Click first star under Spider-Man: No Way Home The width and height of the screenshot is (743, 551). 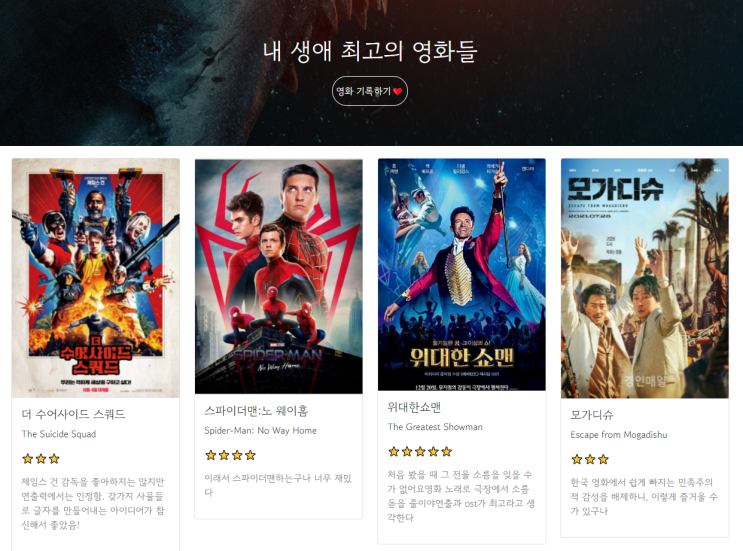pos(211,455)
